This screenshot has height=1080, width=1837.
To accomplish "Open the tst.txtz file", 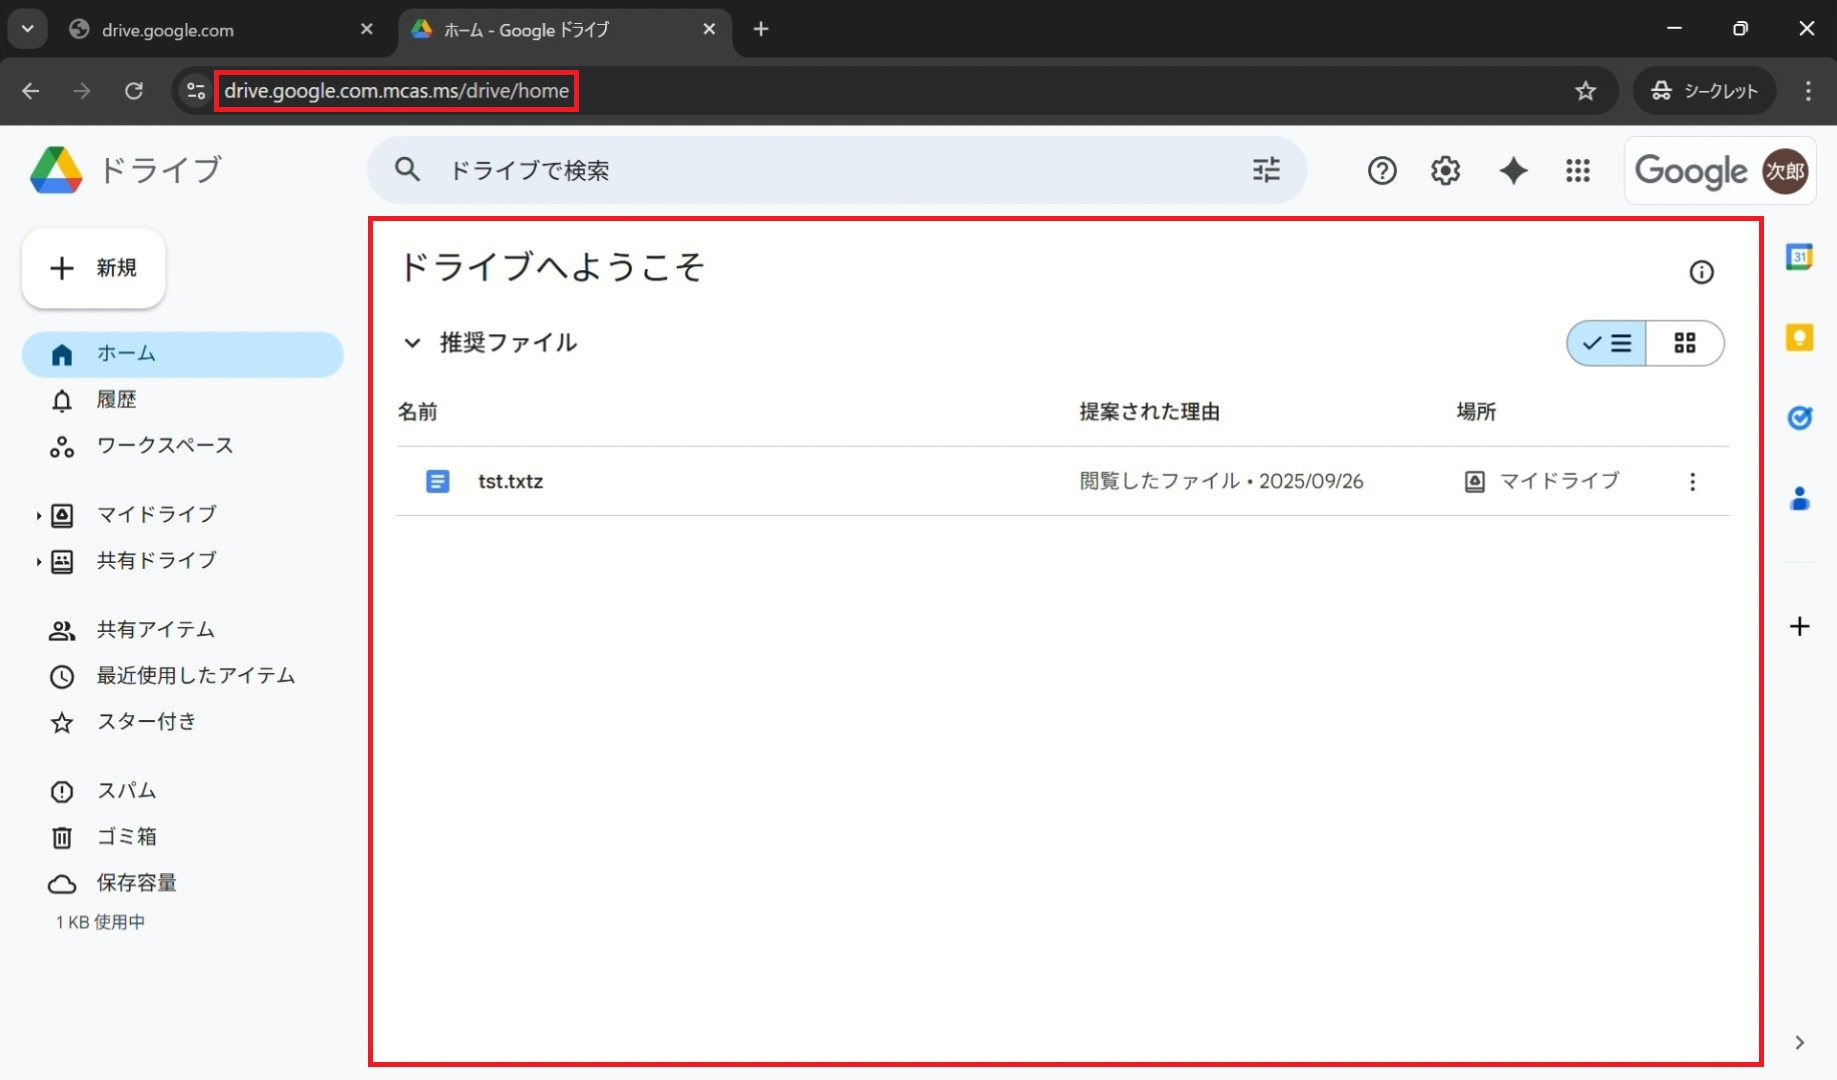I will 510,482.
